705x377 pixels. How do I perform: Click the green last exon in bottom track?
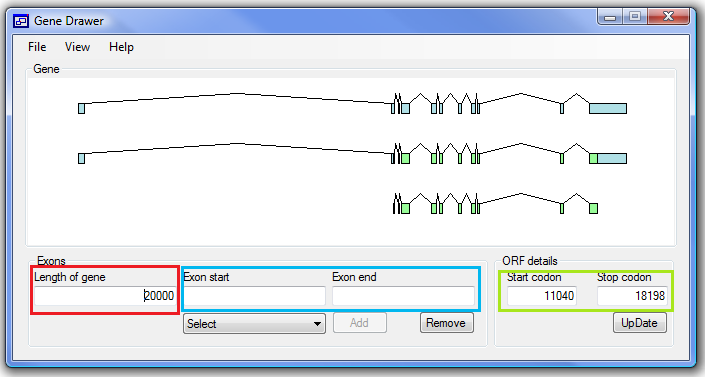tap(593, 208)
